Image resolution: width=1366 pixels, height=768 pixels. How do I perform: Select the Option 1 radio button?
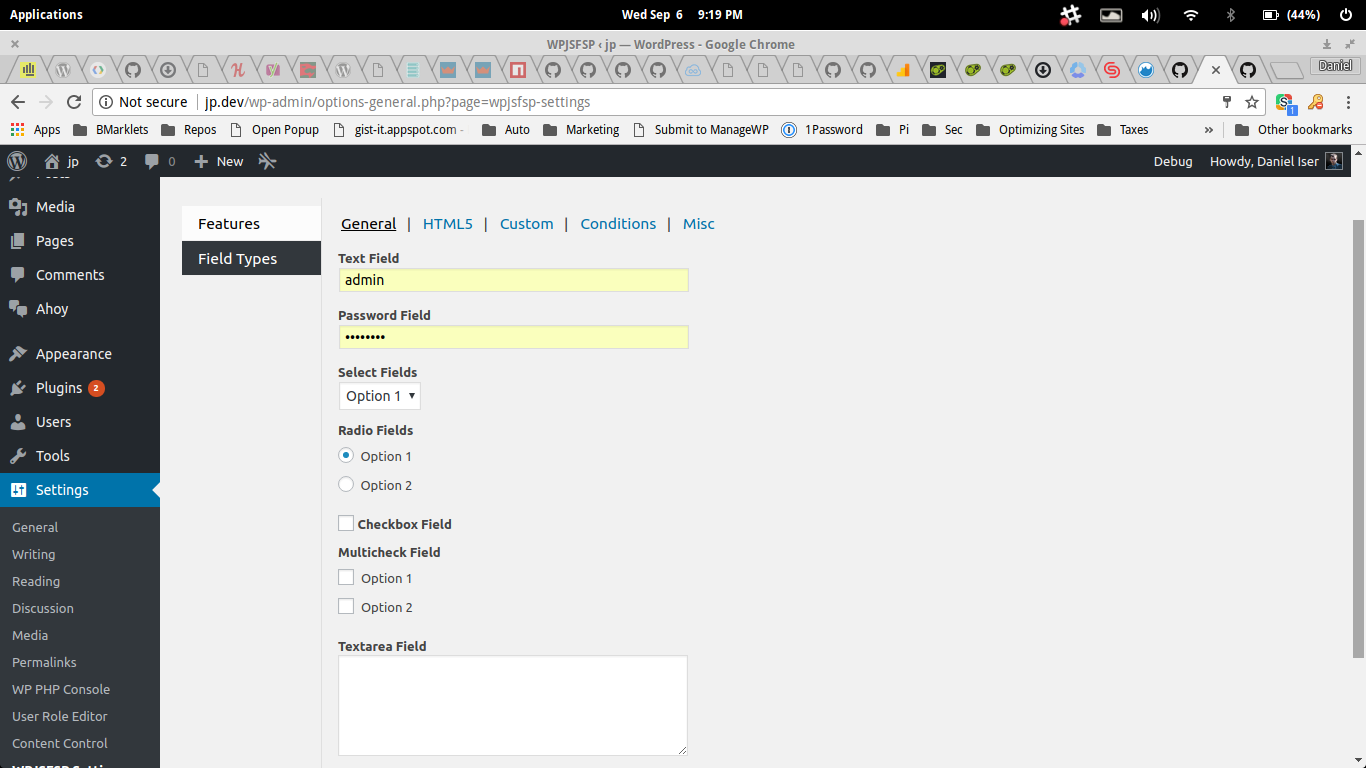[346, 455]
